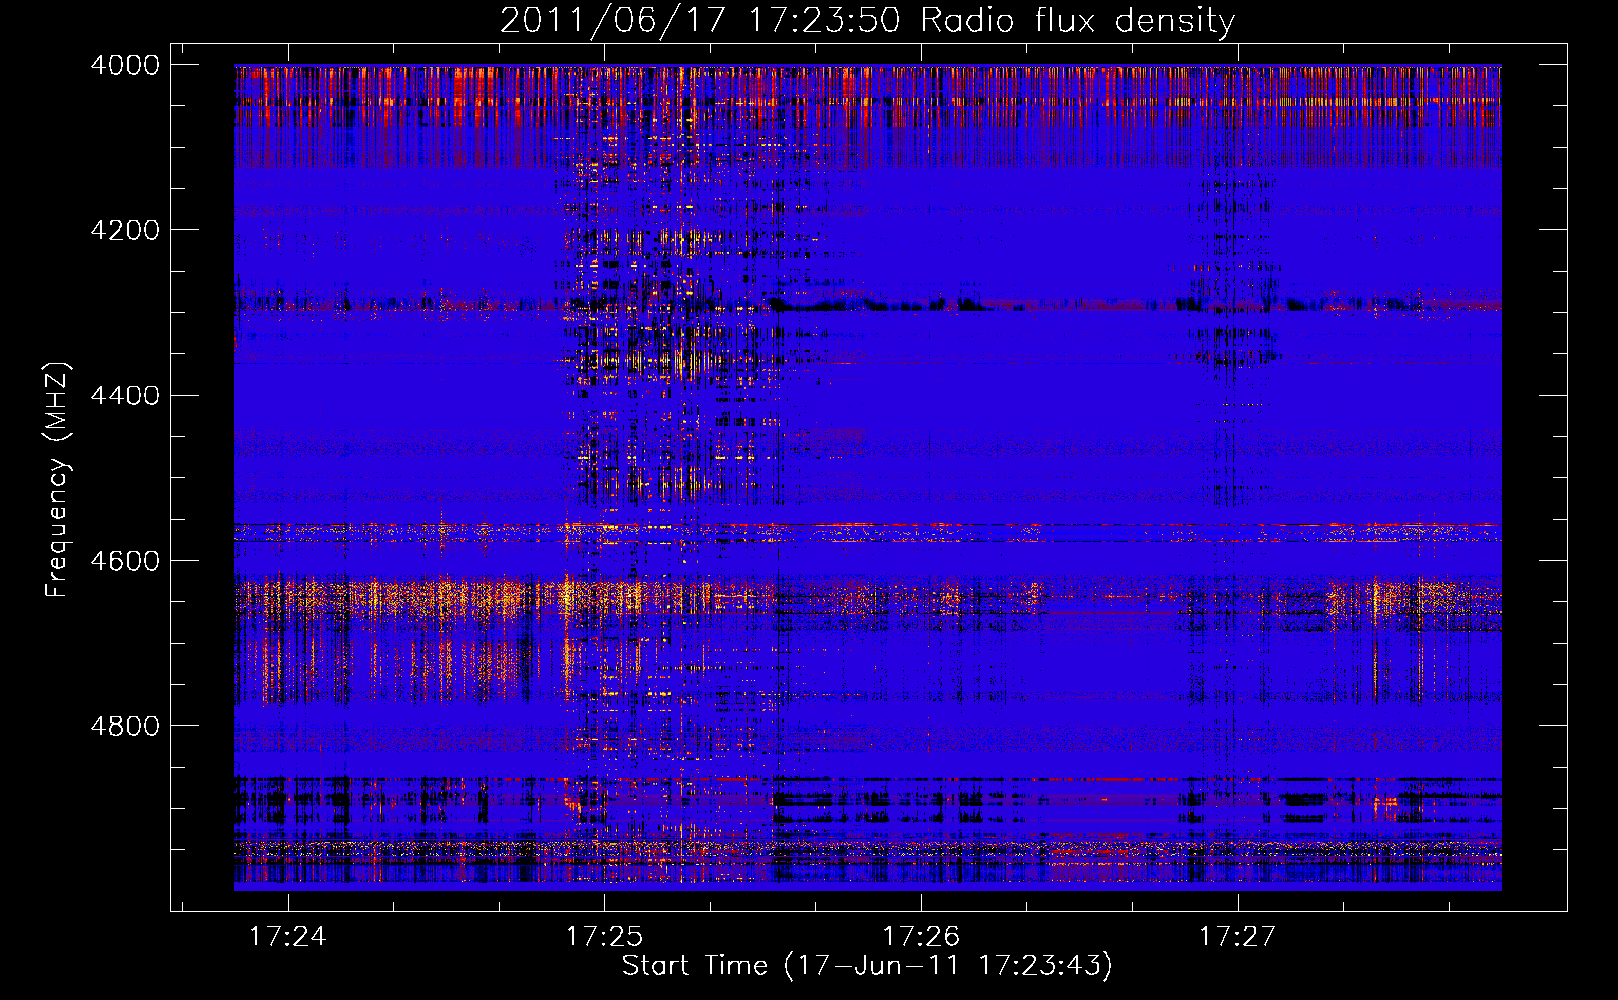
Task: Select the 4800 frequency tick label
Action: coord(125,726)
